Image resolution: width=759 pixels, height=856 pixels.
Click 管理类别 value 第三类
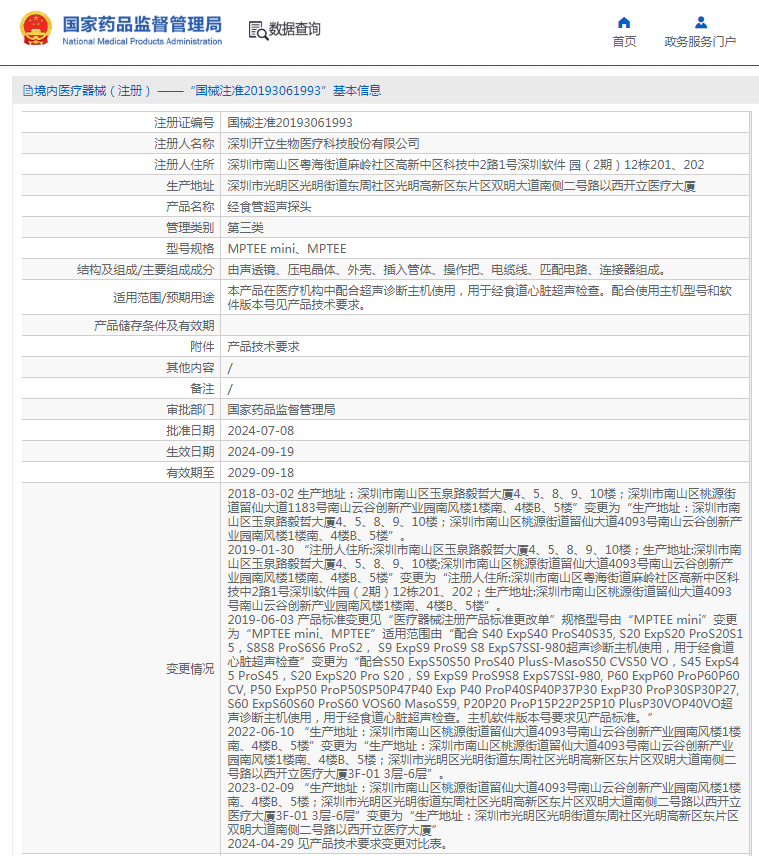pos(245,228)
